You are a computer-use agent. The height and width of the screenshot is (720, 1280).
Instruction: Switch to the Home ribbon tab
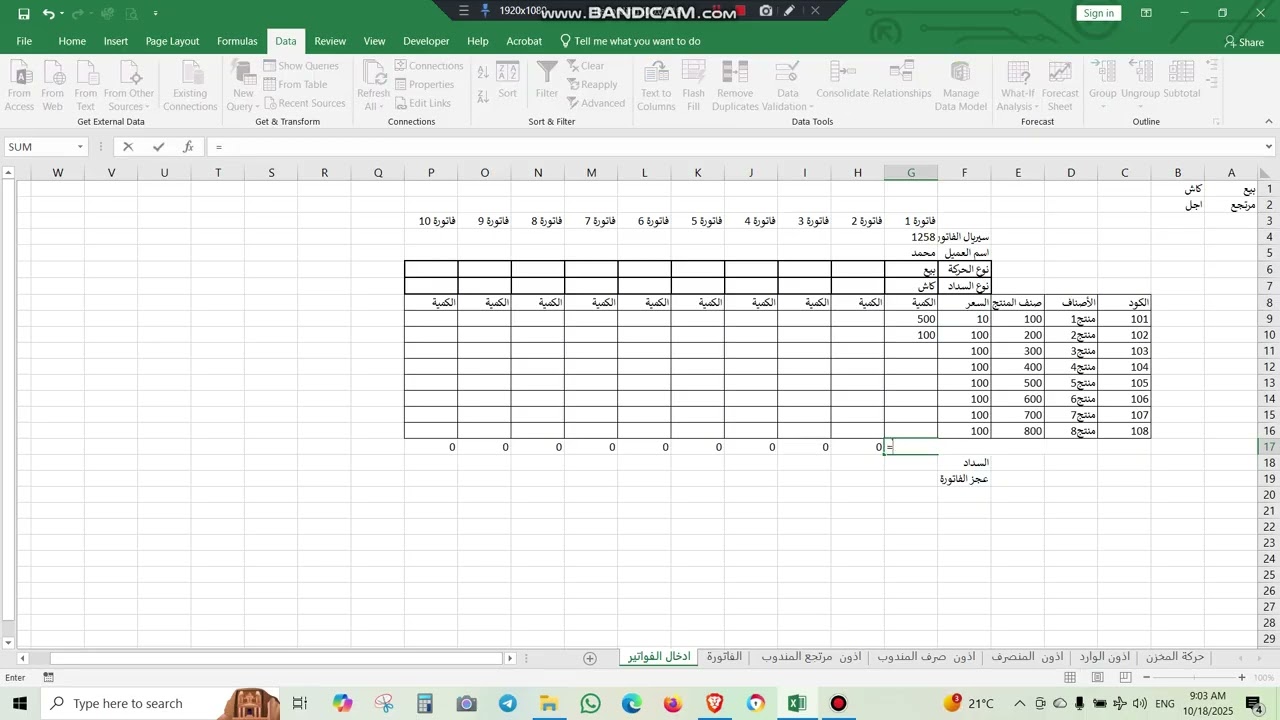point(72,41)
